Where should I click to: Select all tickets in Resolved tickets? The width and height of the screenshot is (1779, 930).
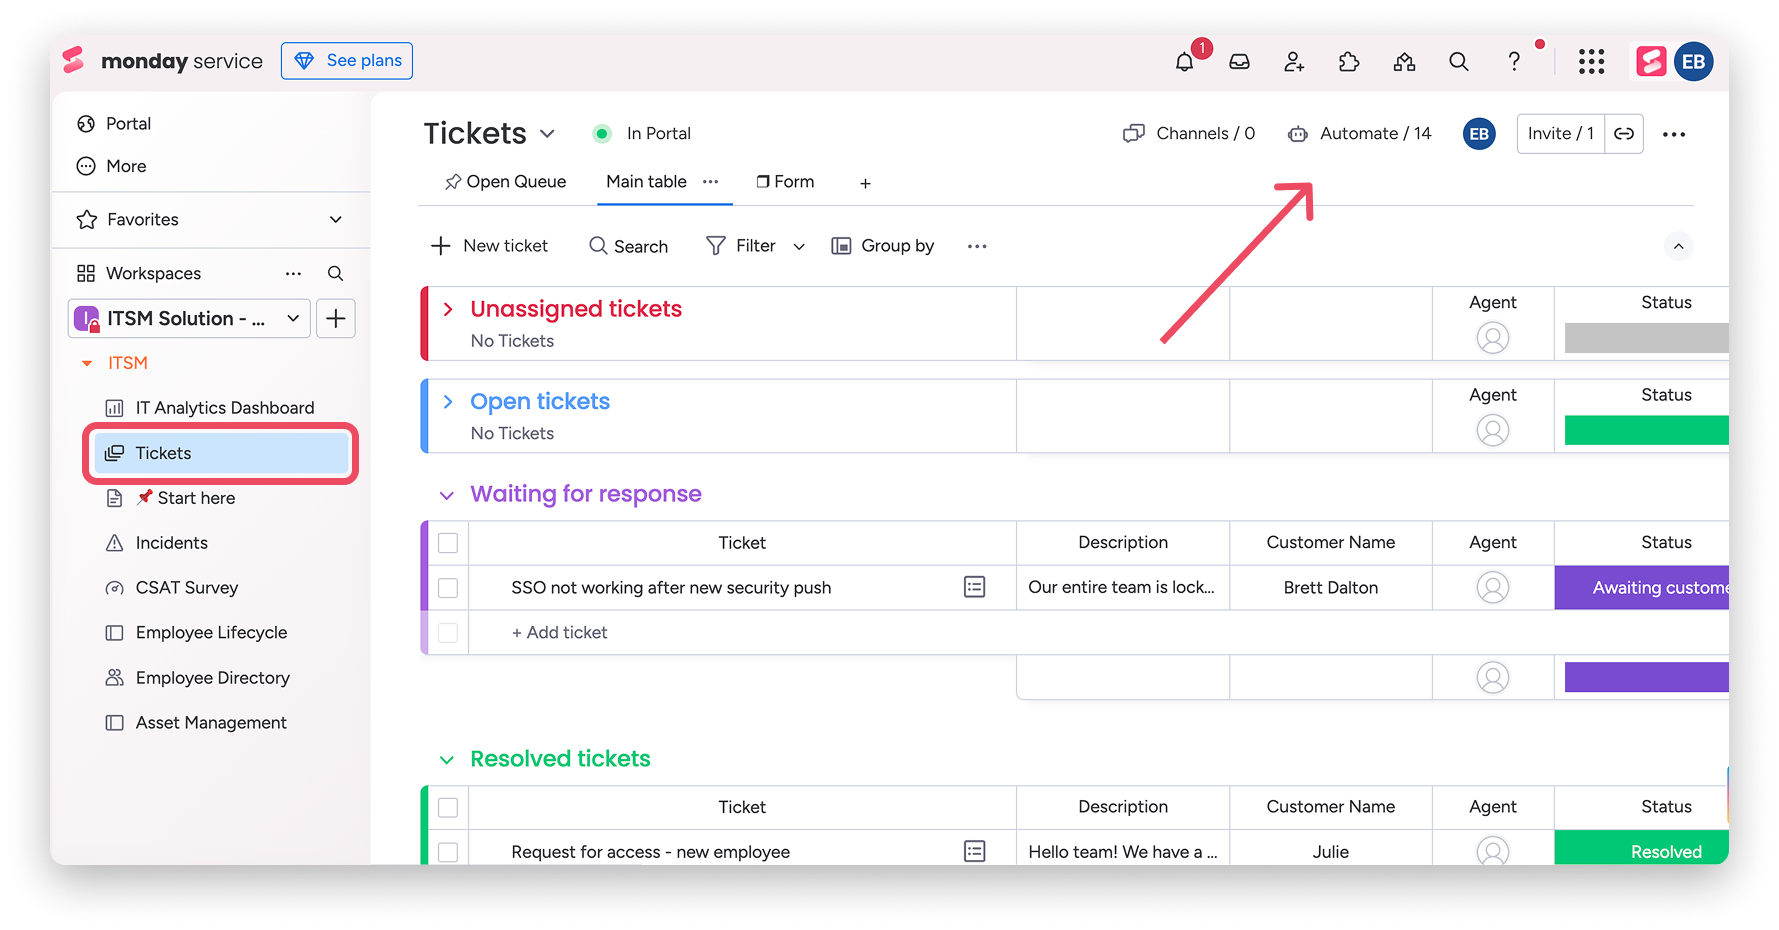point(448,807)
